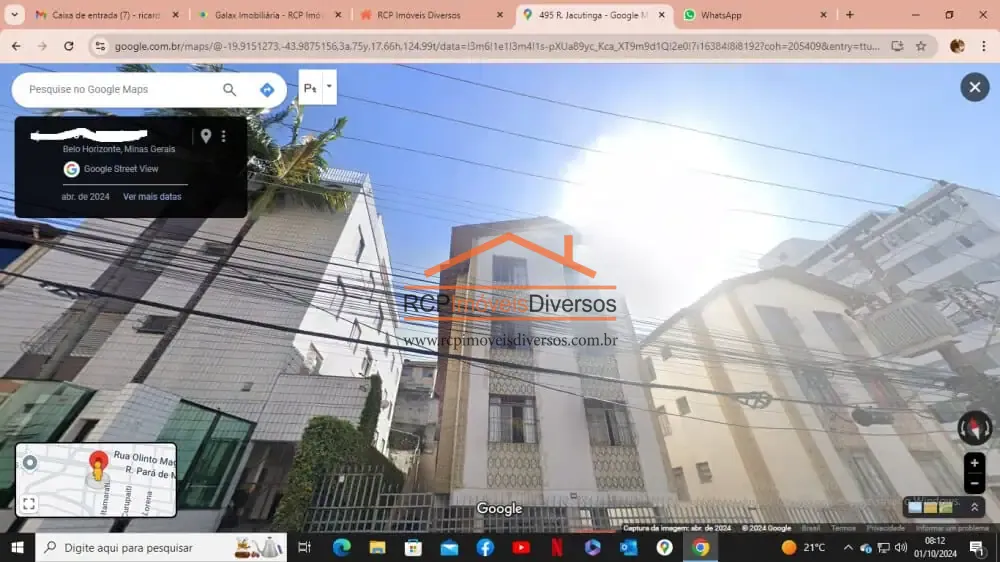
Task: Switch to the RCP Imóveis Diversos tab
Action: tap(432, 15)
